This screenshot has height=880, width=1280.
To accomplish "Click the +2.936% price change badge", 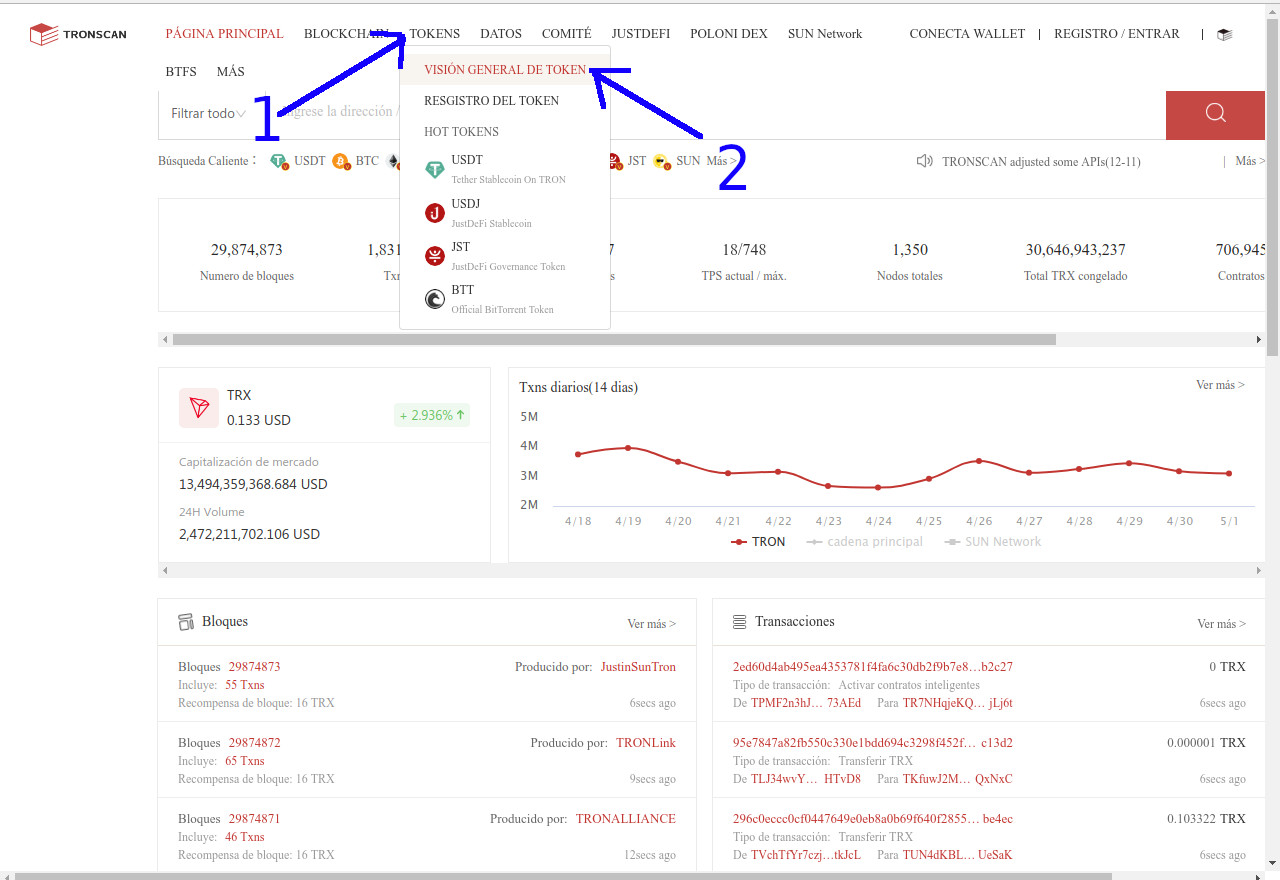I will tap(432, 415).
